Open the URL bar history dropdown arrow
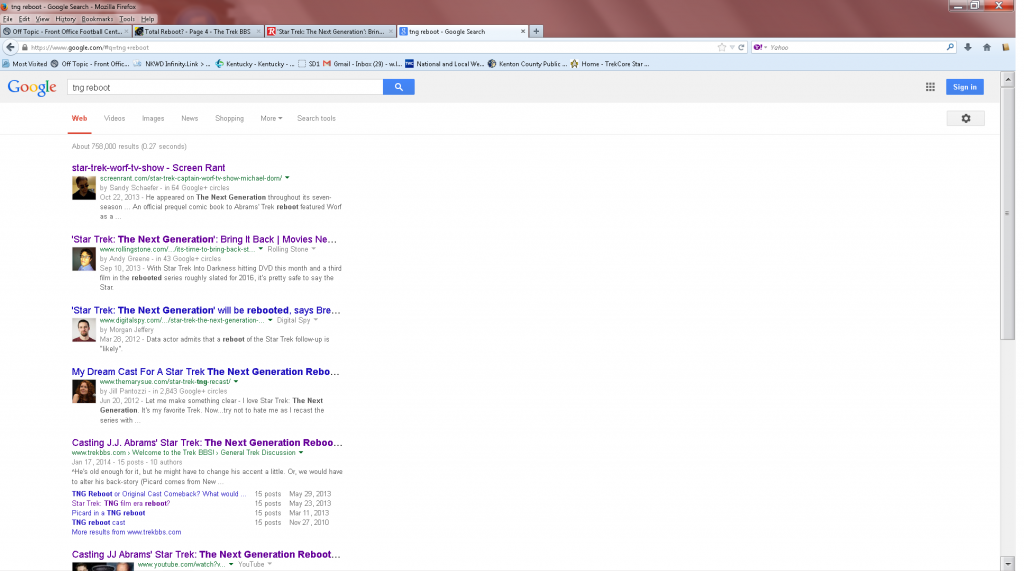 [x=732, y=47]
